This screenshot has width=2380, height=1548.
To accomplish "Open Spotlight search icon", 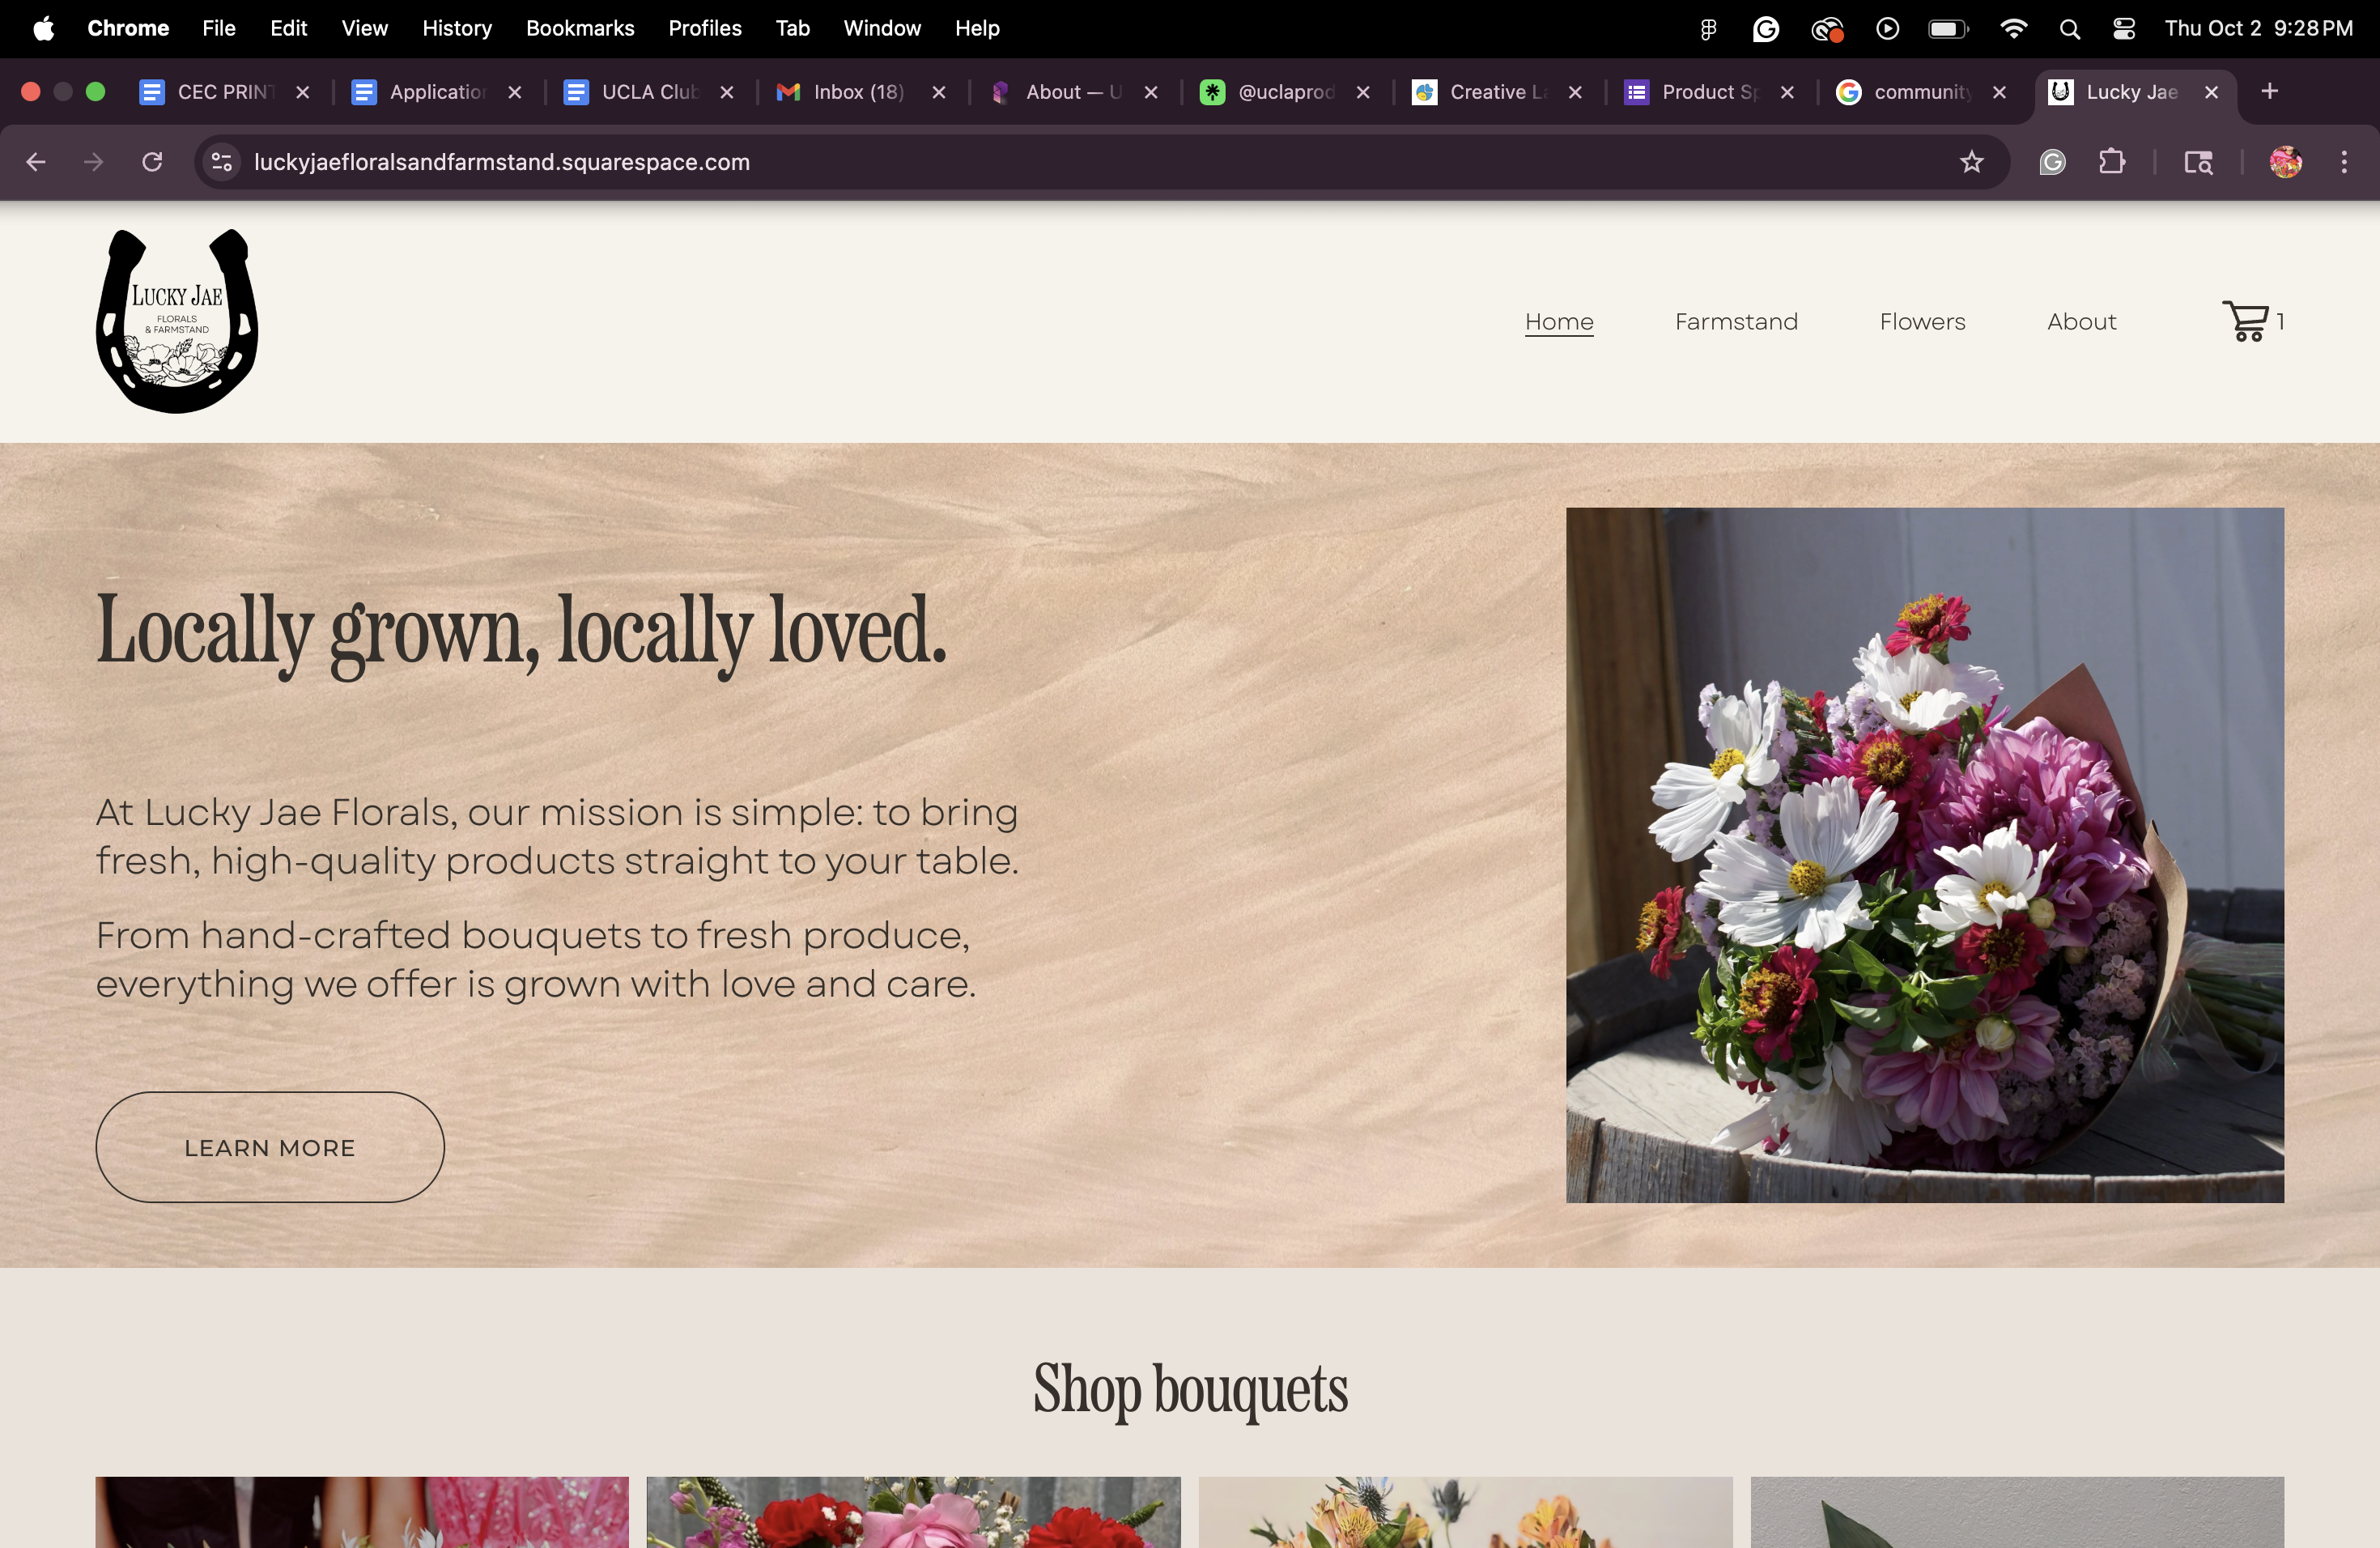I will (x=2069, y=29).
